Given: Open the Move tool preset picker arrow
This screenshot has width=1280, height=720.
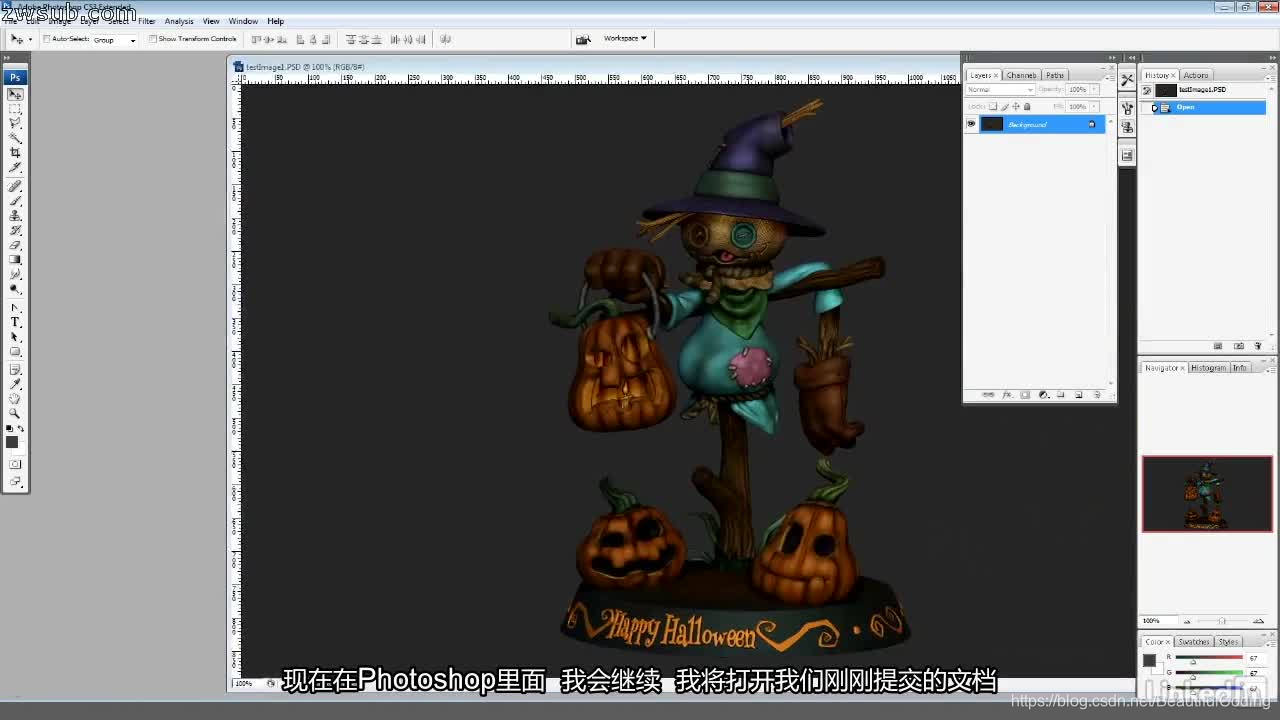Looking at the screenshot, I should [30, 40].
